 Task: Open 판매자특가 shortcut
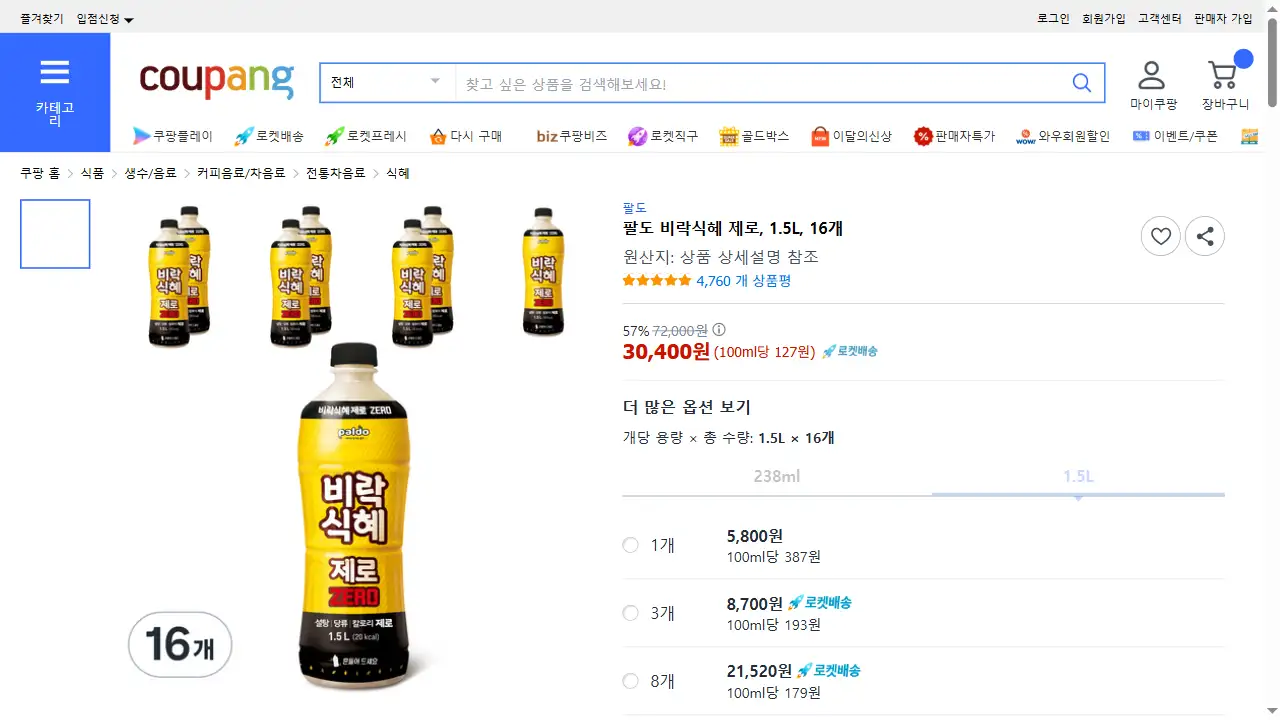point(954,136)
